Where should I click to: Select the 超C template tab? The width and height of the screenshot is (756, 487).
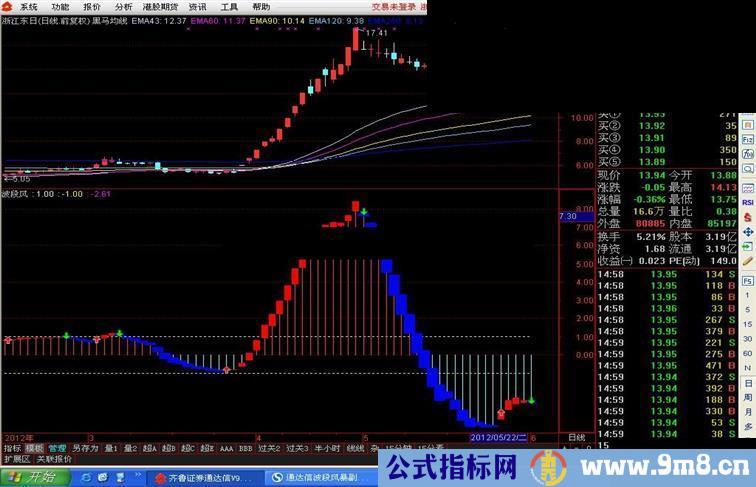tap(188, 448)
